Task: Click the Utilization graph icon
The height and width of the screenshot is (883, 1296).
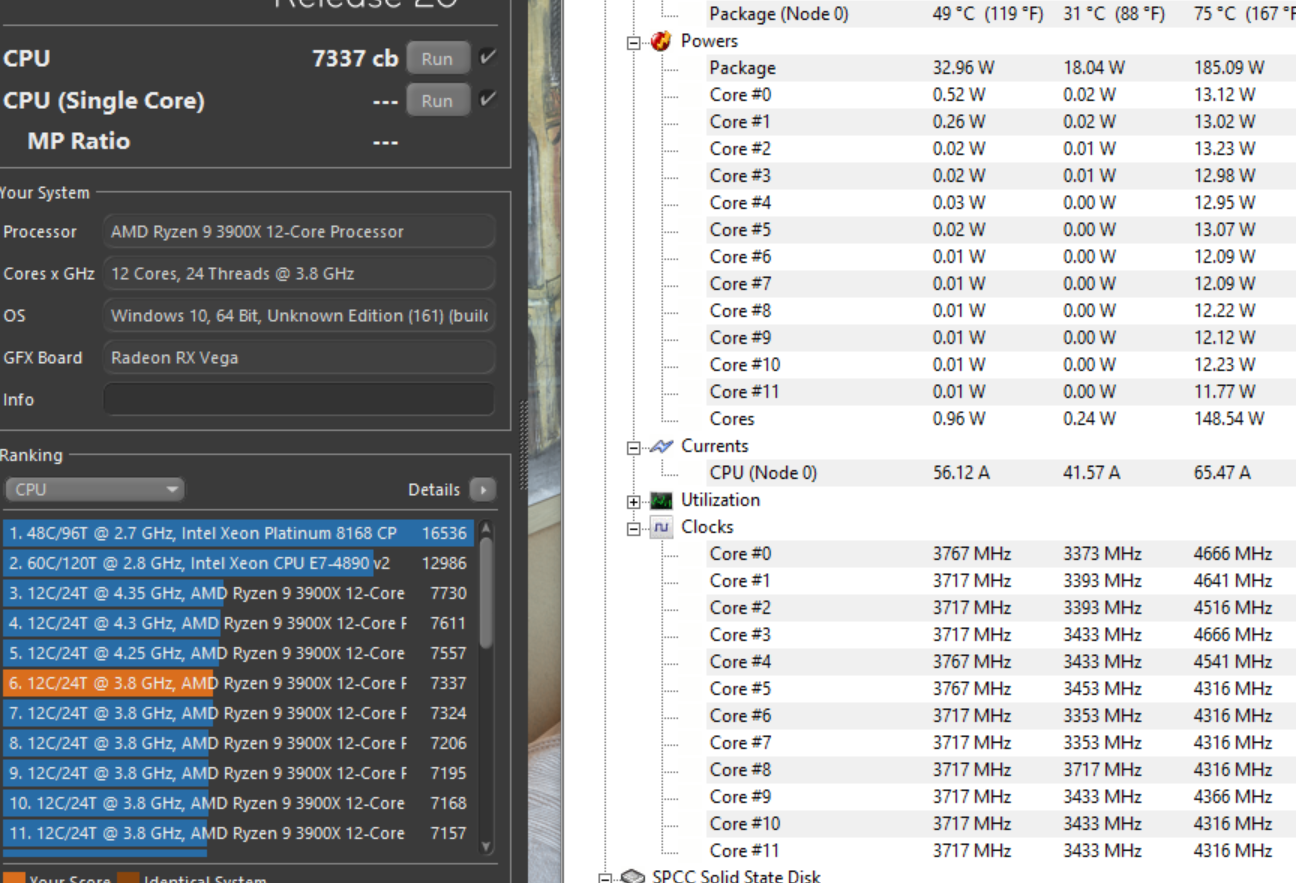Action: coord(661,500)
